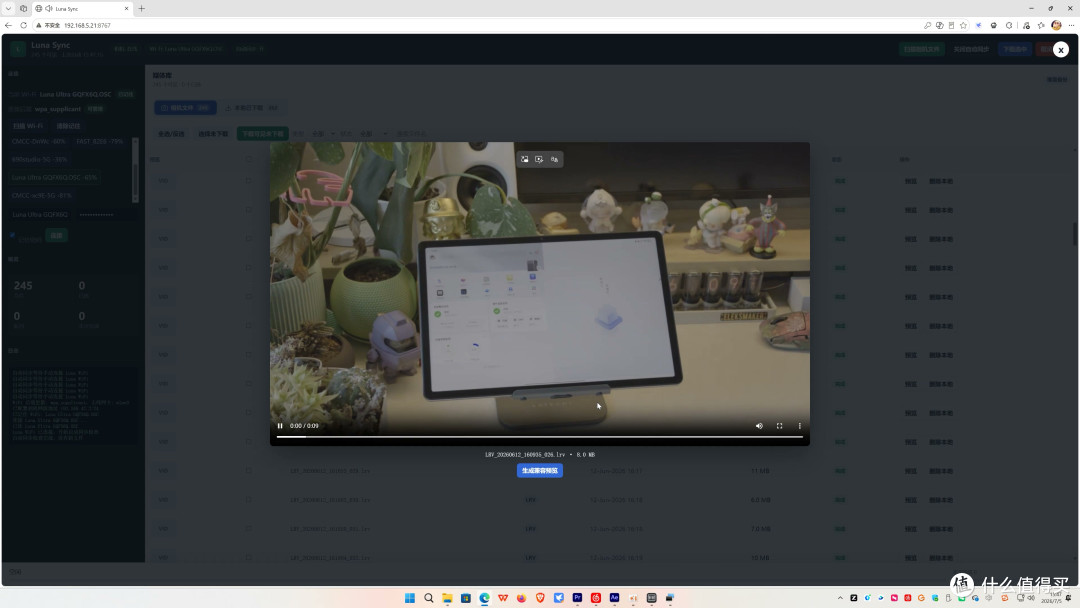Open the reader view icon in the address bar
The image size is (1080, 608).
(951, 25)
